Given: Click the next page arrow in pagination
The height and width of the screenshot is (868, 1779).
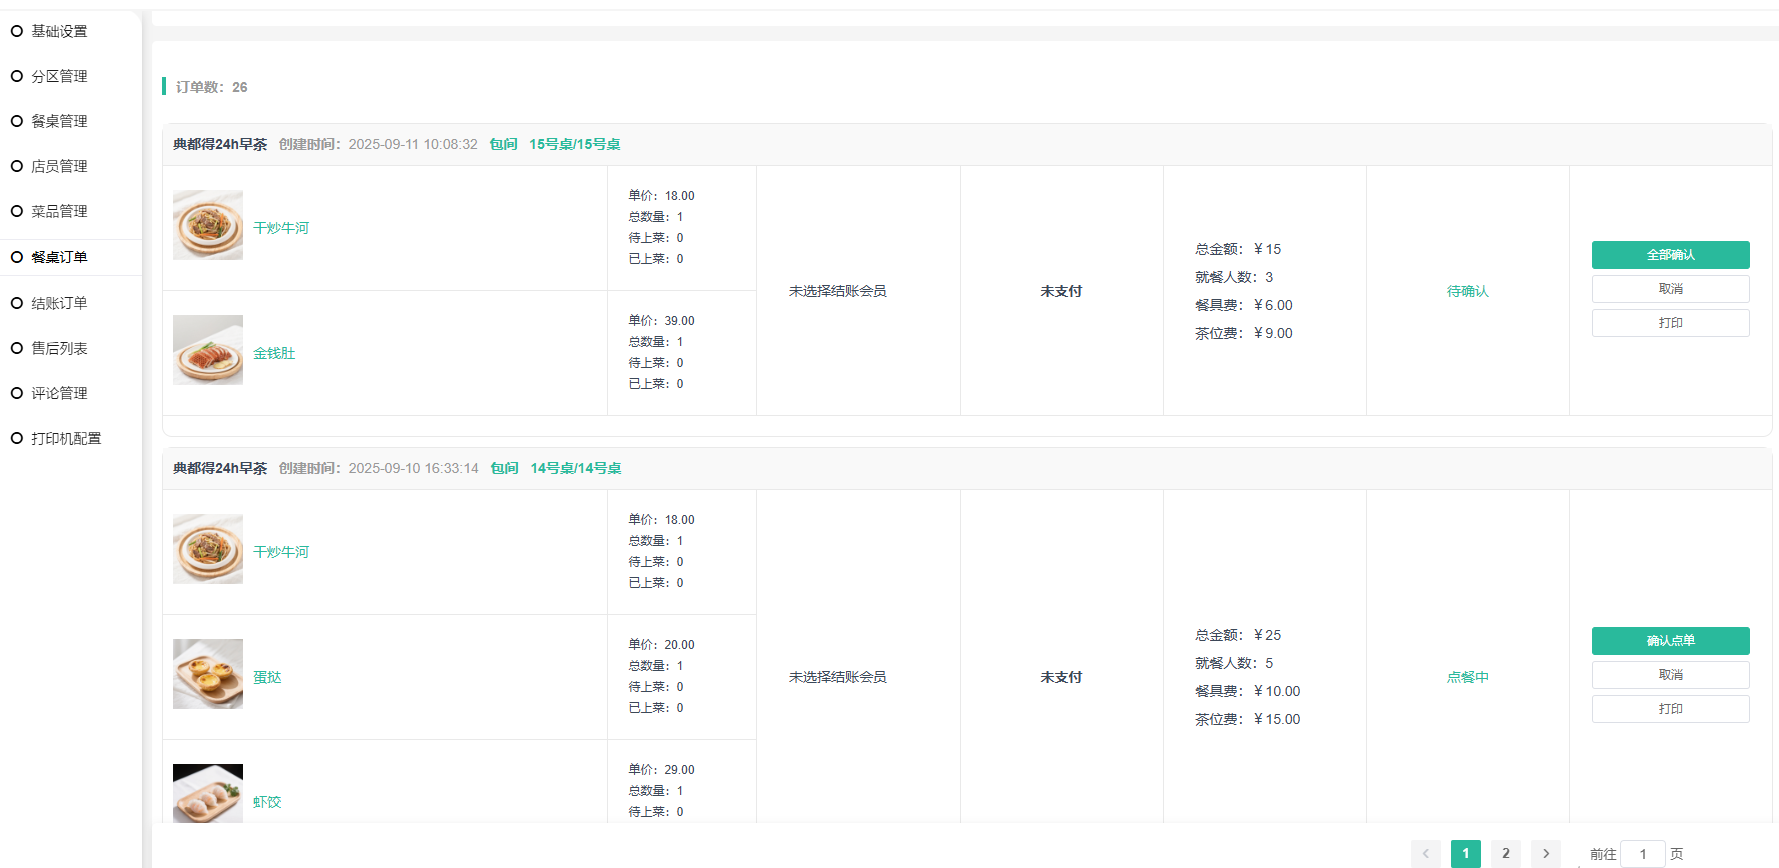Looking at the screenshot, I should [1545, 853].
